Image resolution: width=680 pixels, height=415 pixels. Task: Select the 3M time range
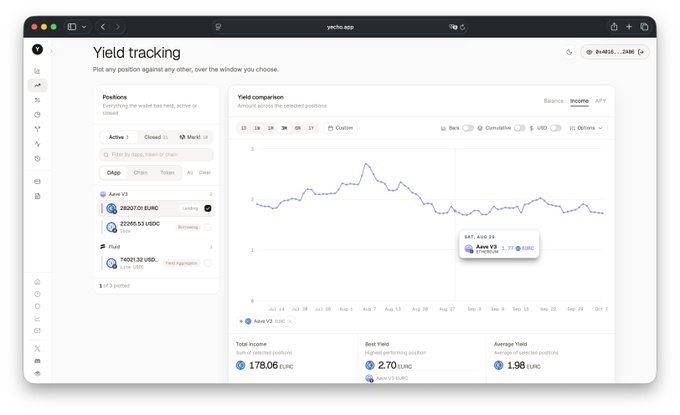(x=284, y=128)
